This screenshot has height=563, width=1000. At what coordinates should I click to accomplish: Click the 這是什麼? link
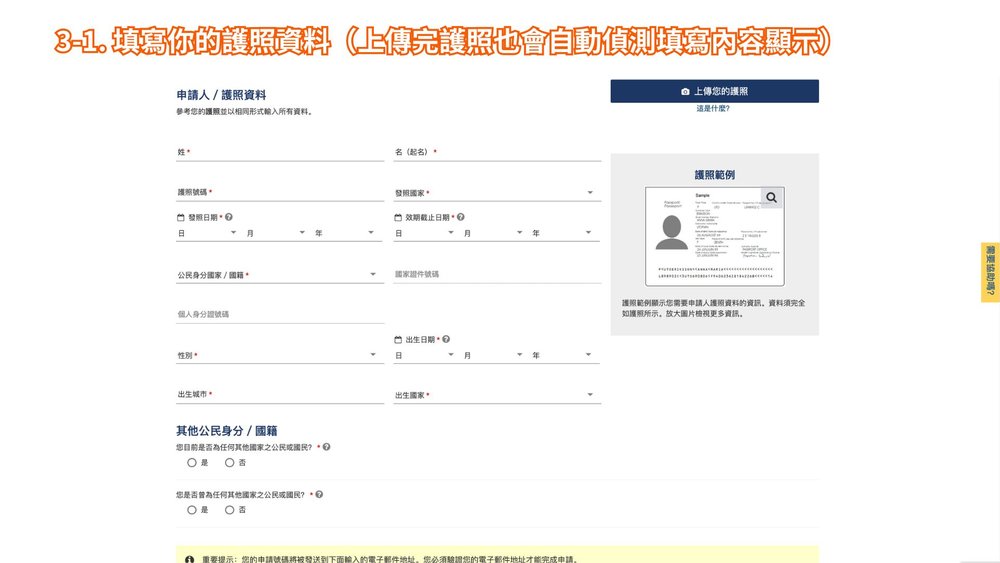pyautogui.click(x=713, y=109)
